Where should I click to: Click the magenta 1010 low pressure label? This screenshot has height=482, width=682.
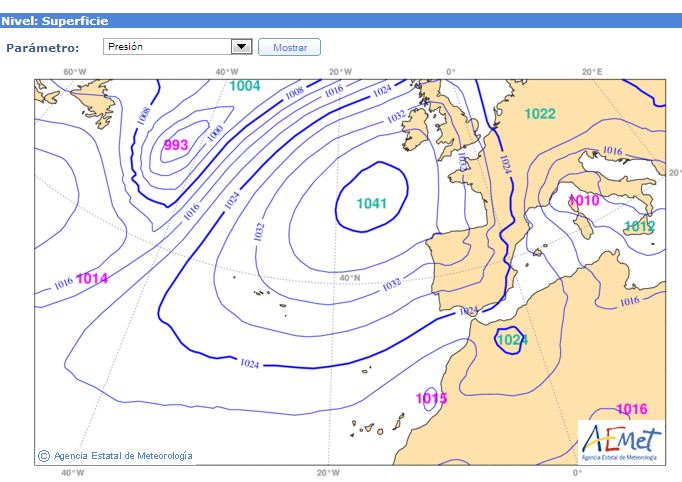584,201
